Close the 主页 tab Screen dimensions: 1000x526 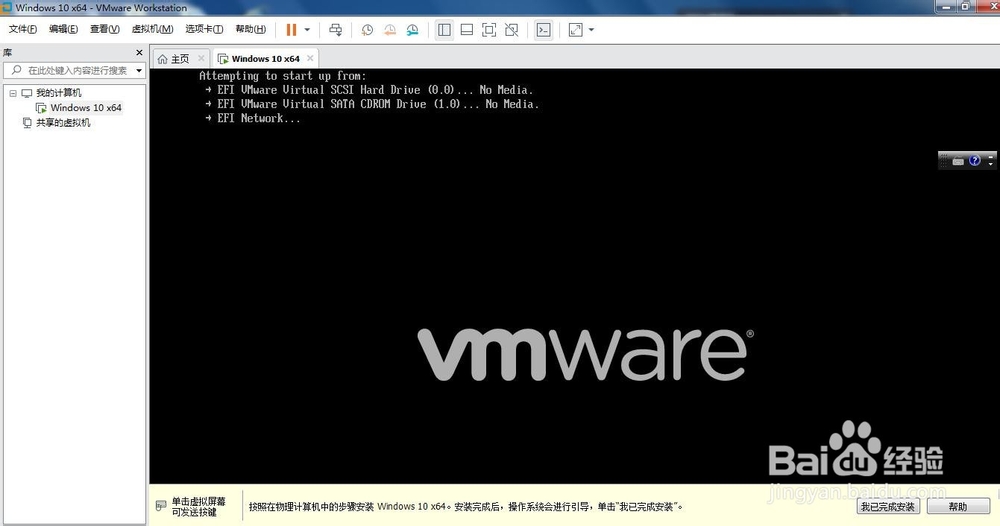click(x=201, y=58)
